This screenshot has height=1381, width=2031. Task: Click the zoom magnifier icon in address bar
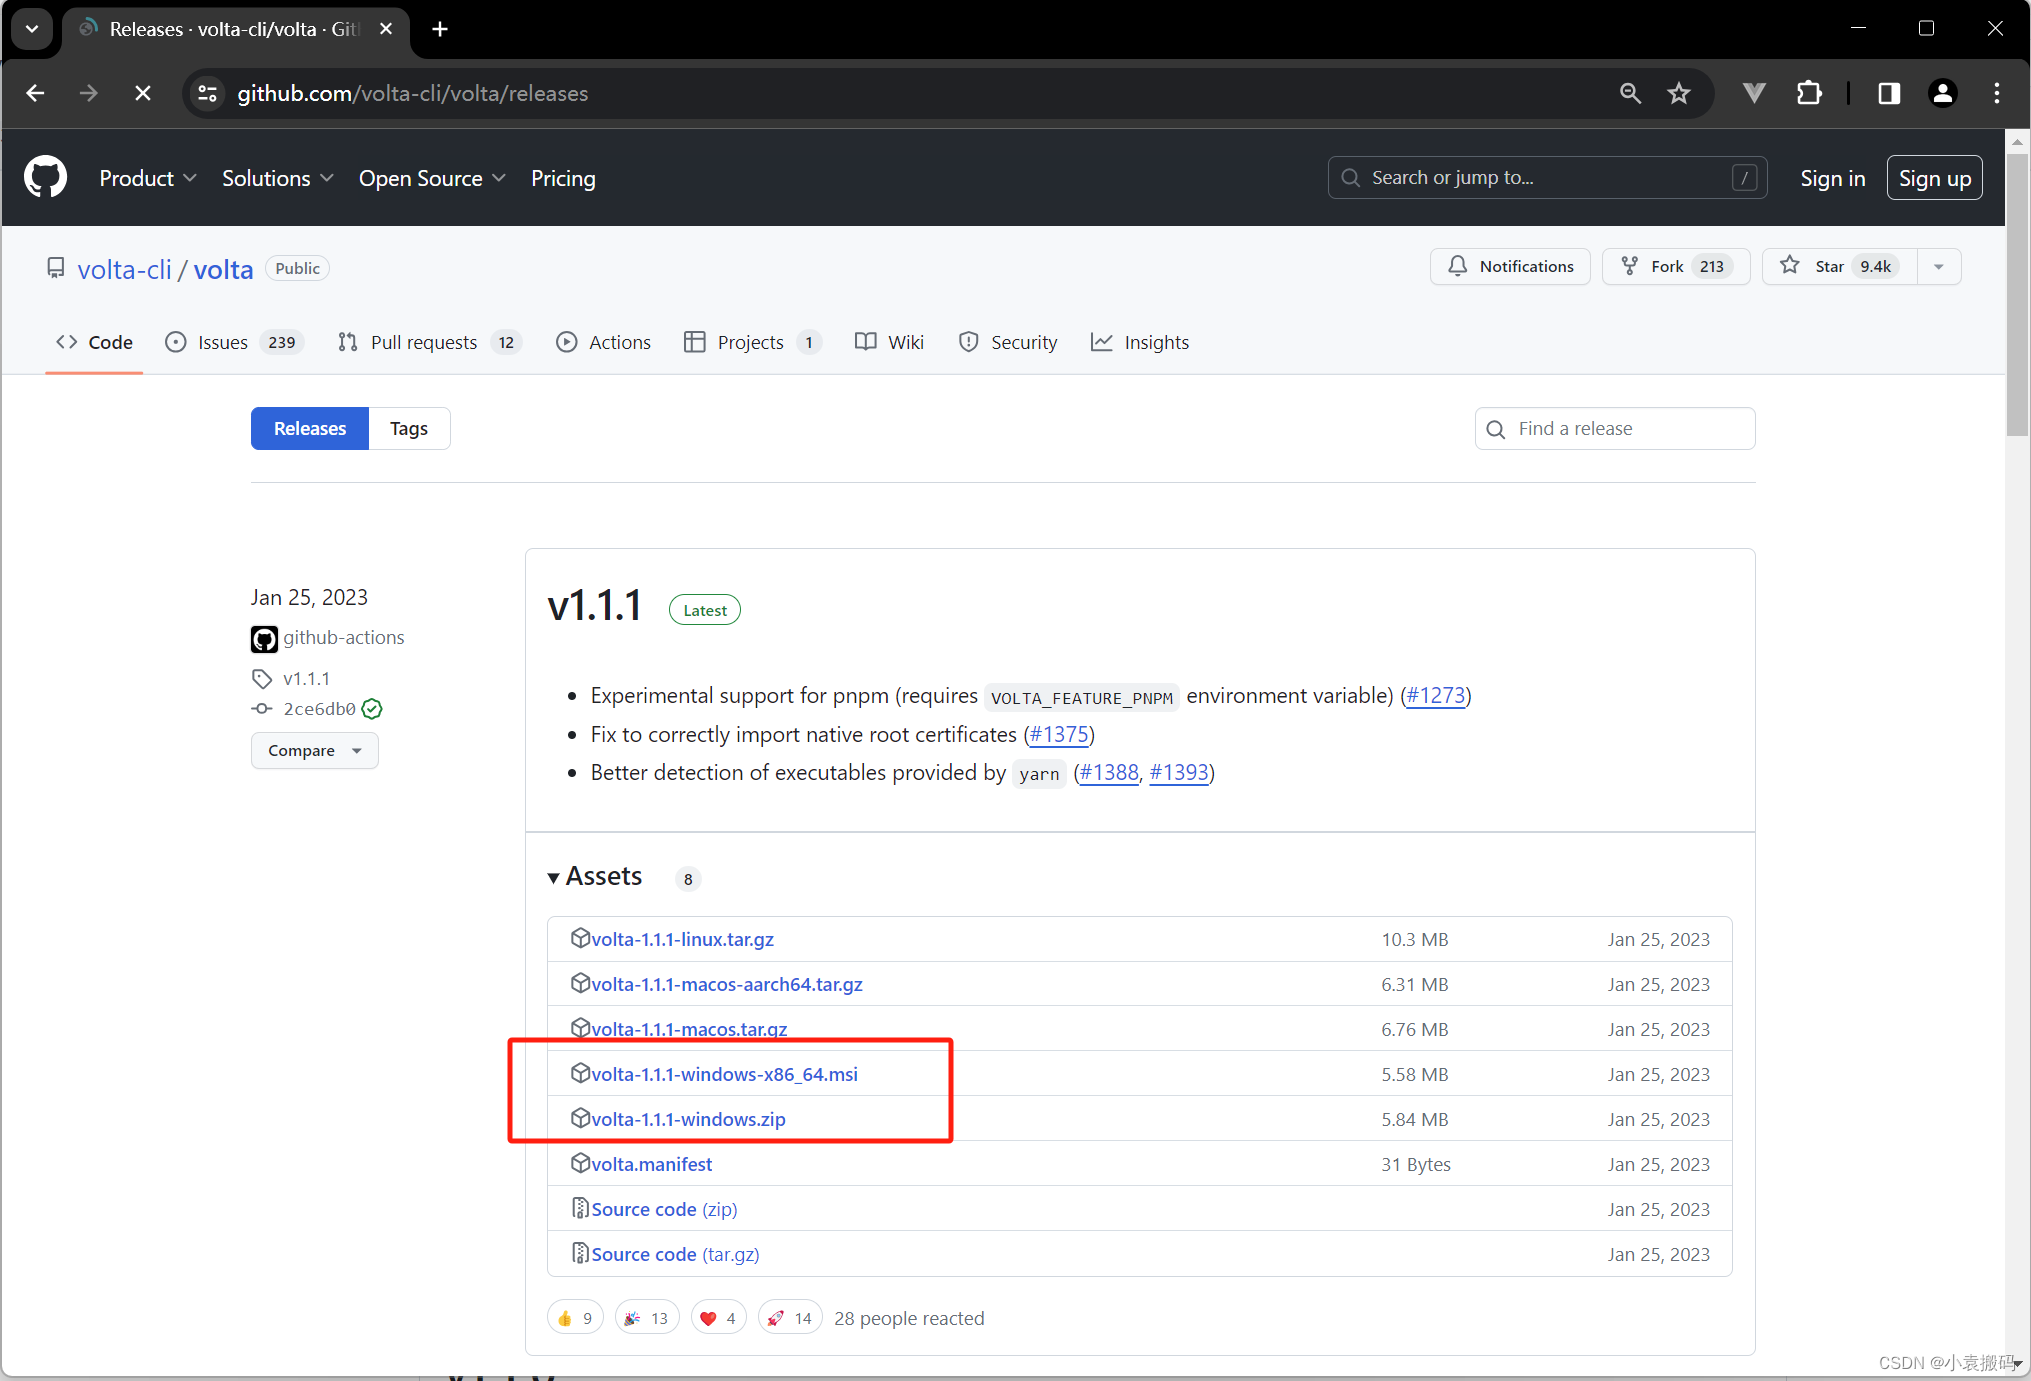click(1630, 93)
